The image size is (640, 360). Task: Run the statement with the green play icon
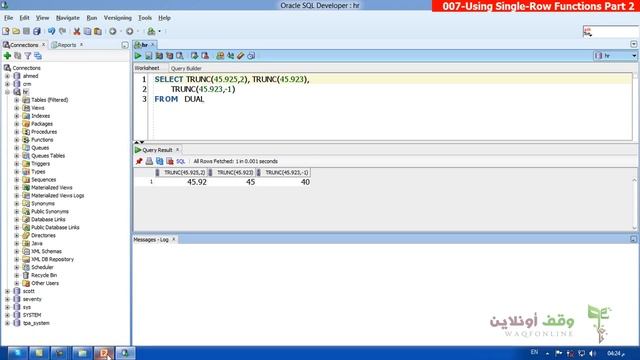coord(138,56)
